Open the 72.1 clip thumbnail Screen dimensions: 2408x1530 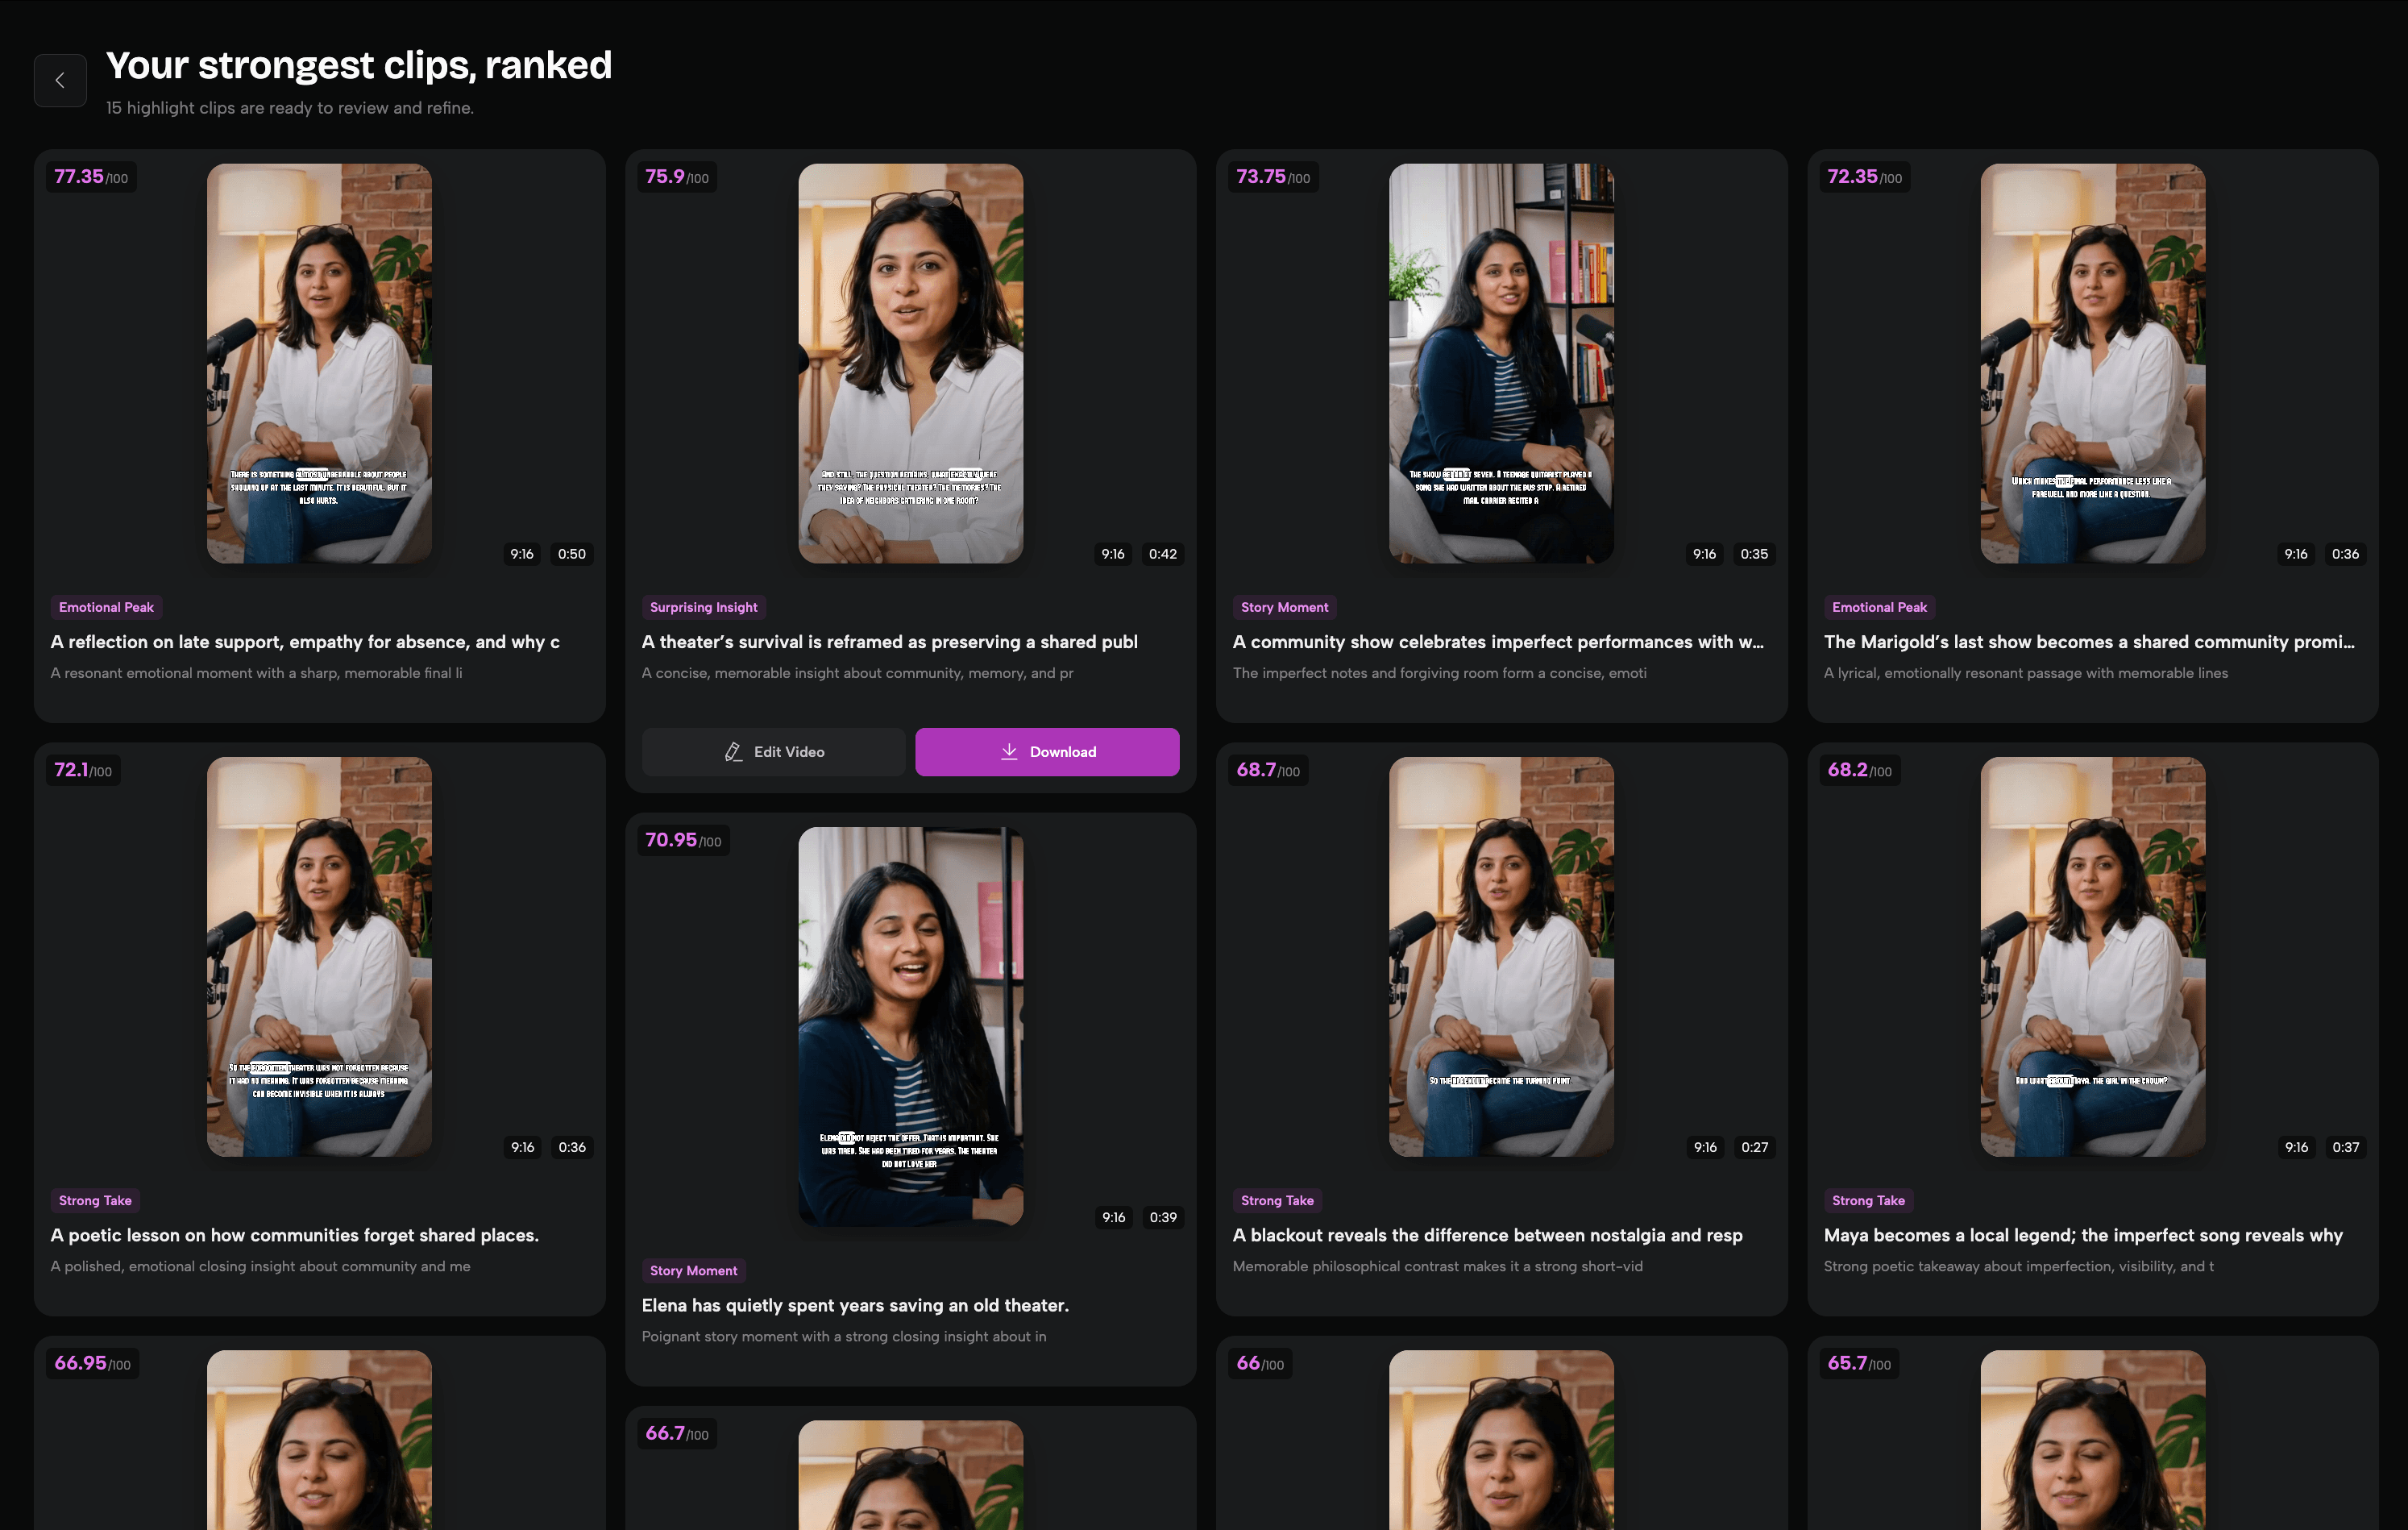(x=319, y=956)
